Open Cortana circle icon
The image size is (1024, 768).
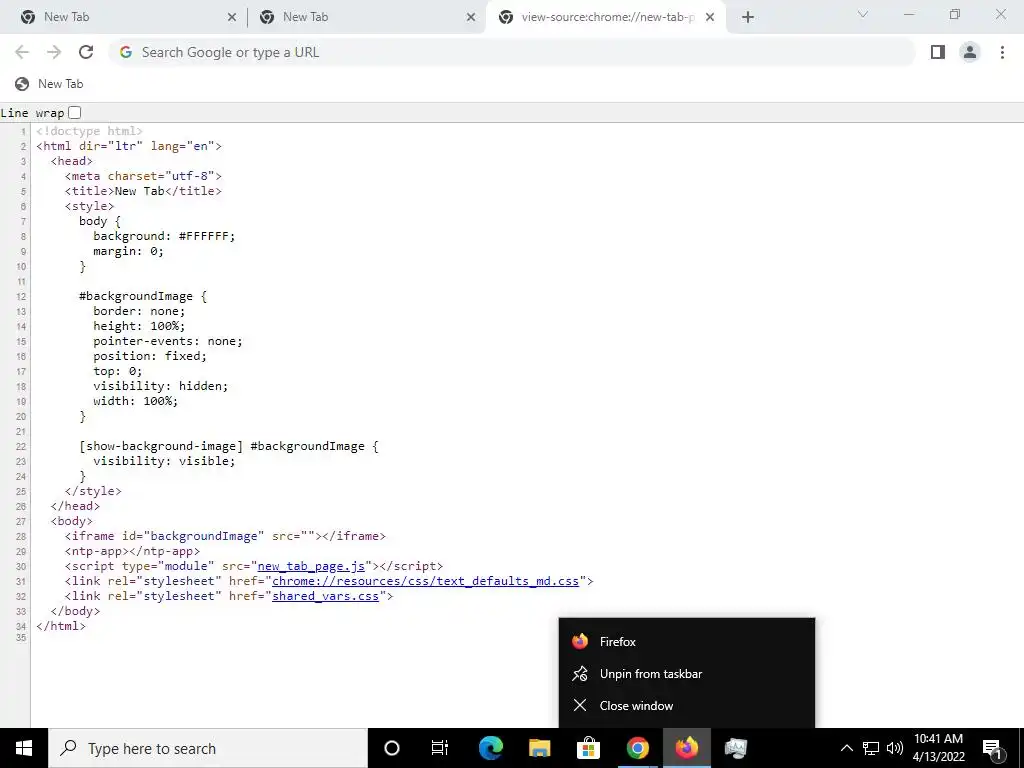[x=392, y=748]
